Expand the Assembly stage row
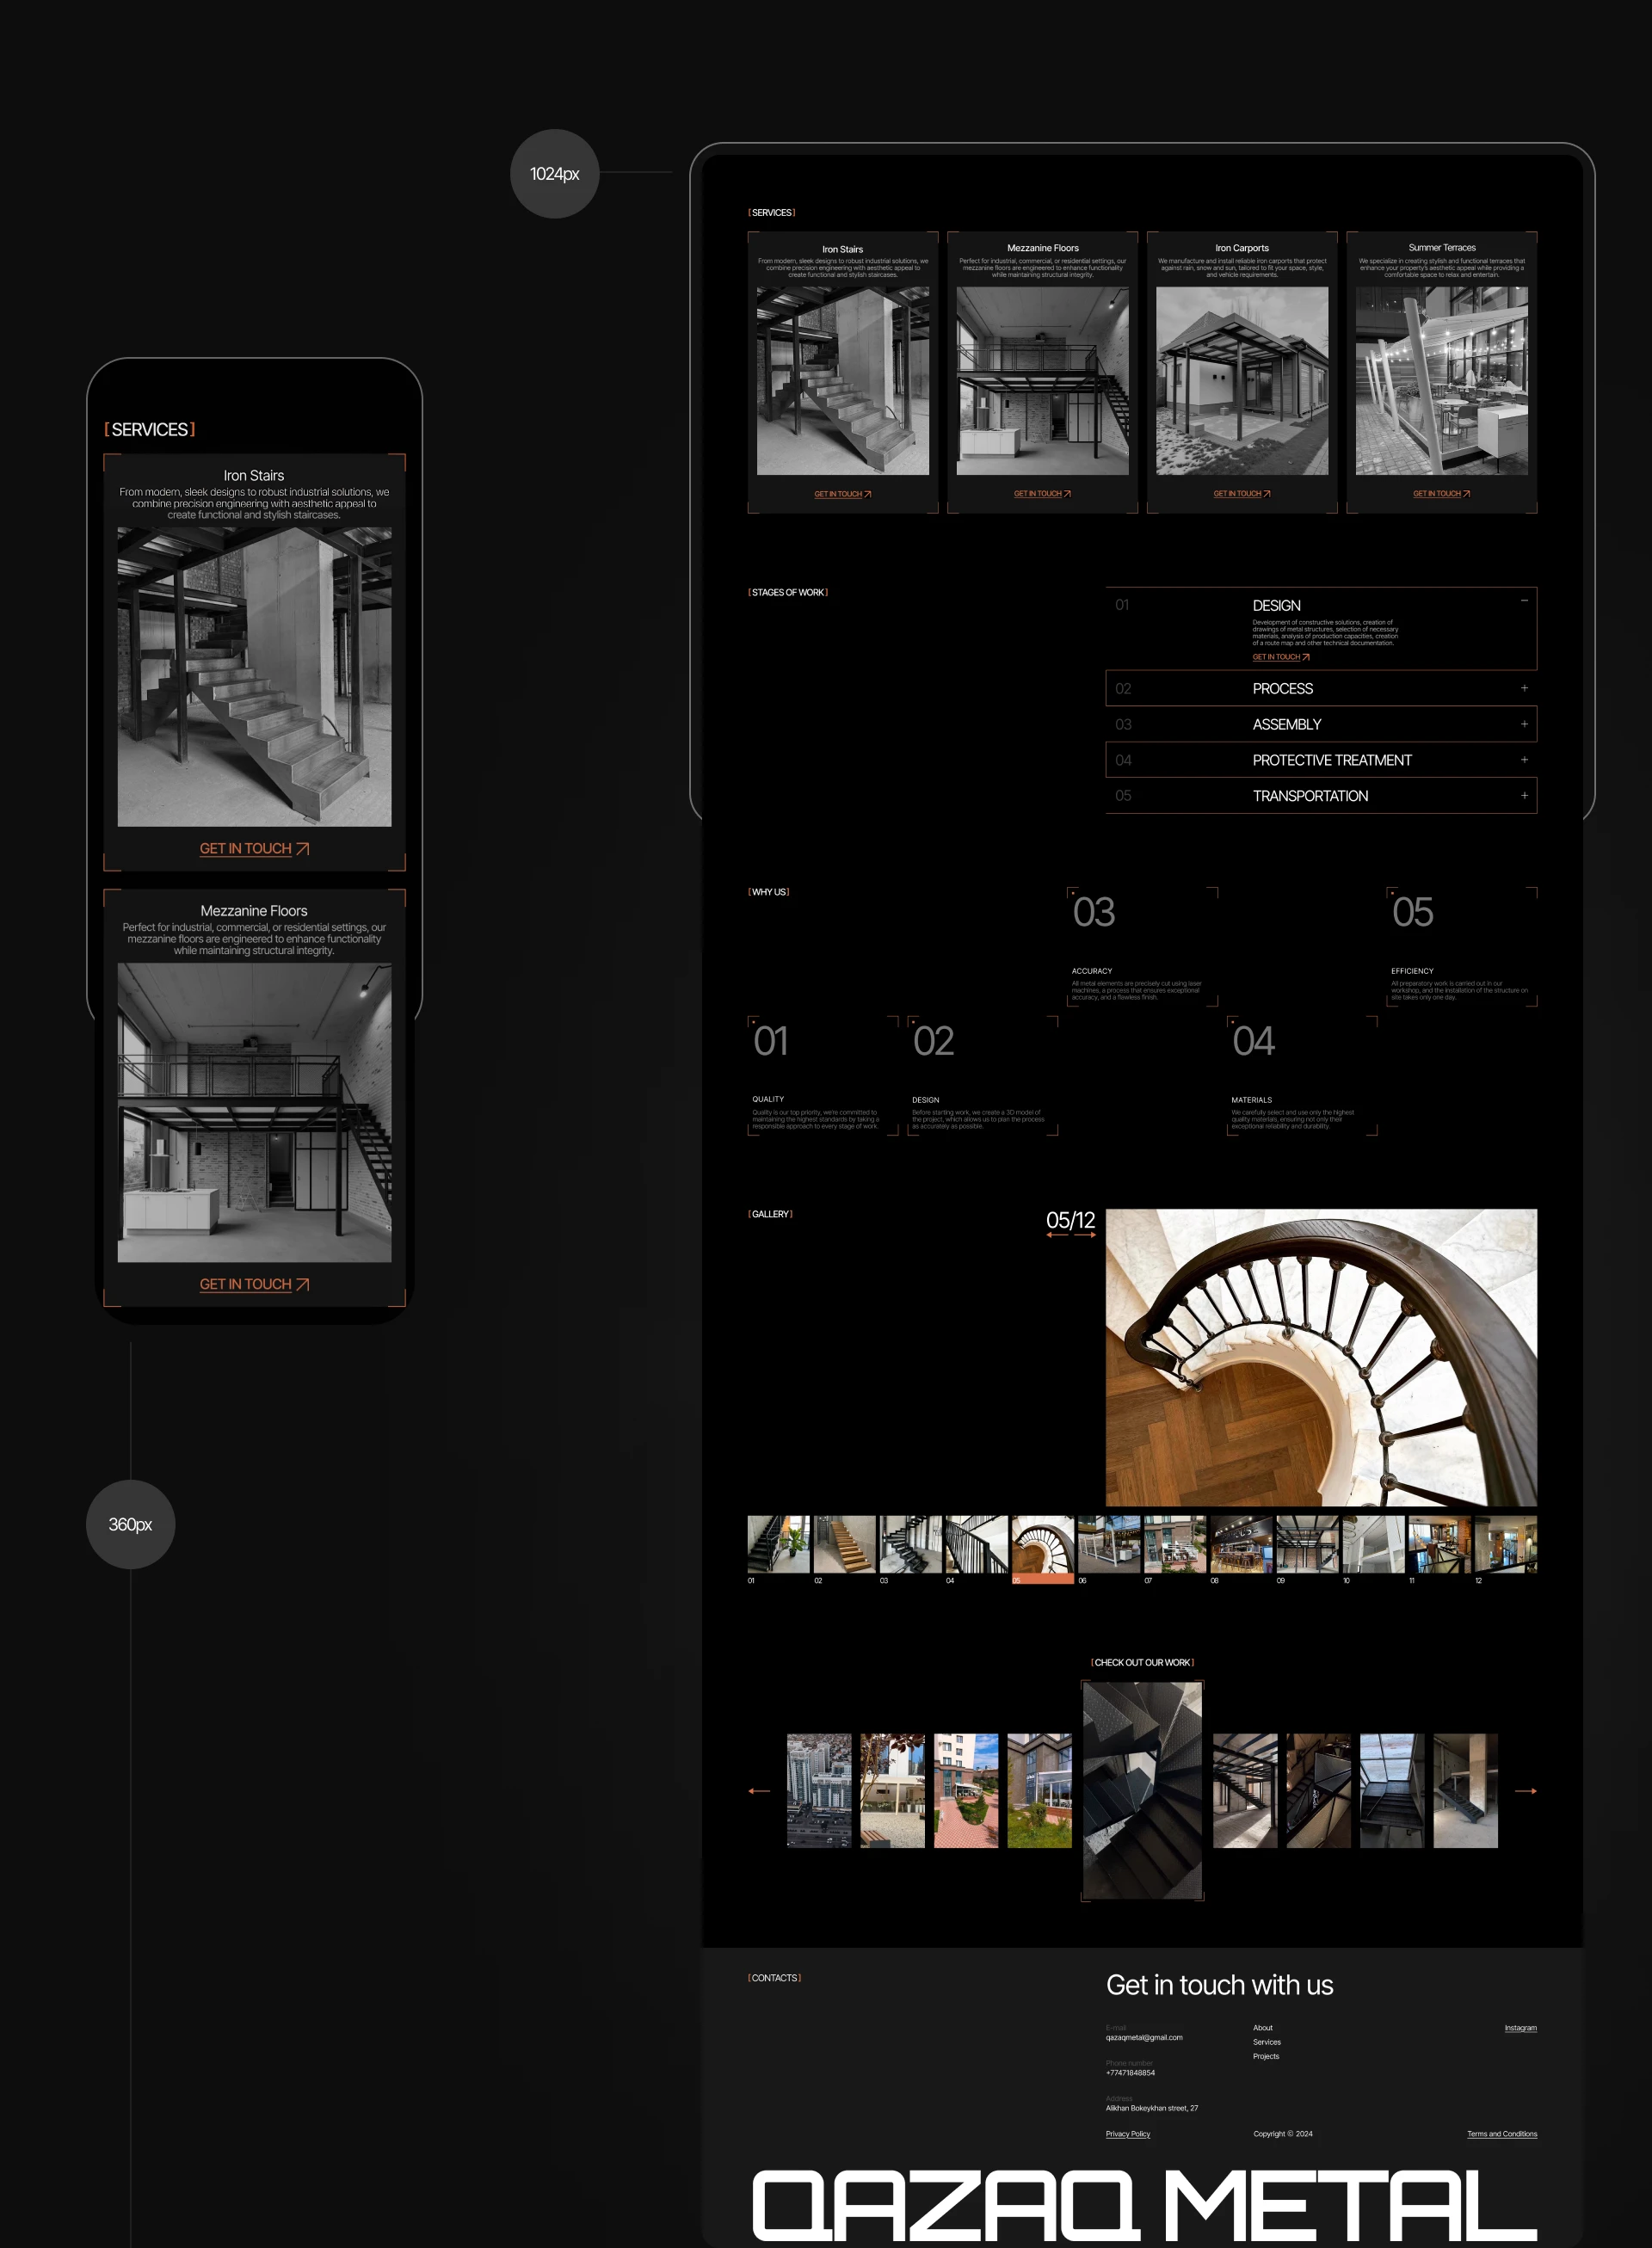Image resolution: width=1652 pixels, height=2248 pixels. (1524, 724)
